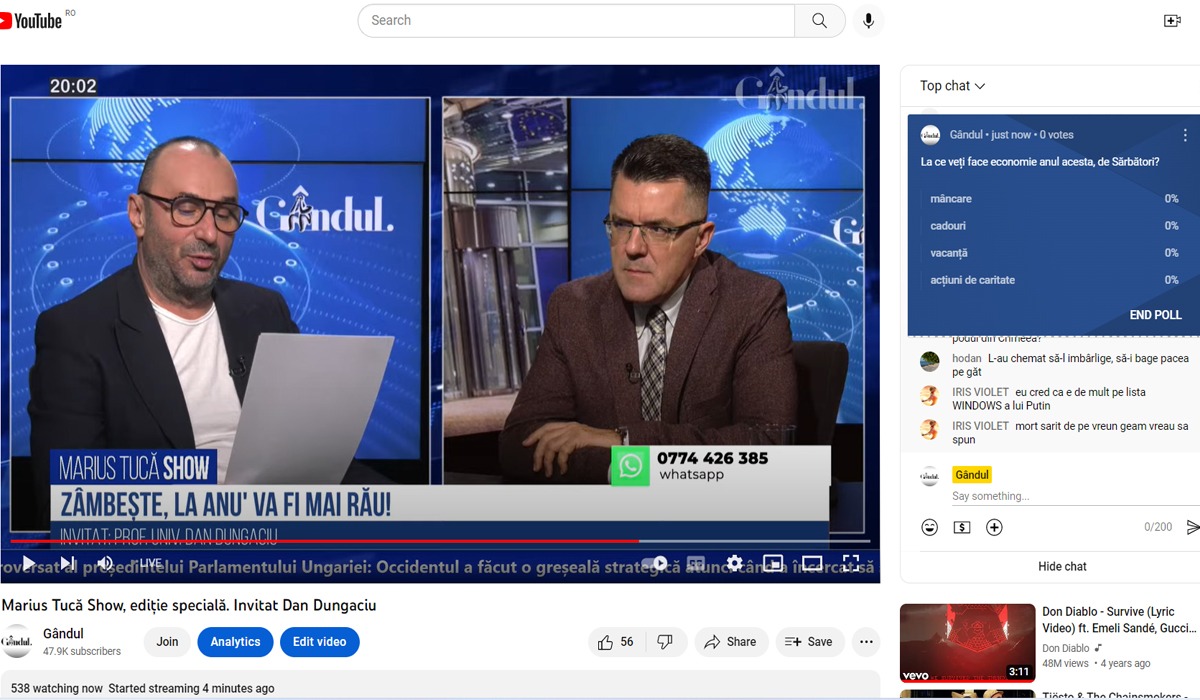Open emoji picker in chat

click(x=930, y=527)
